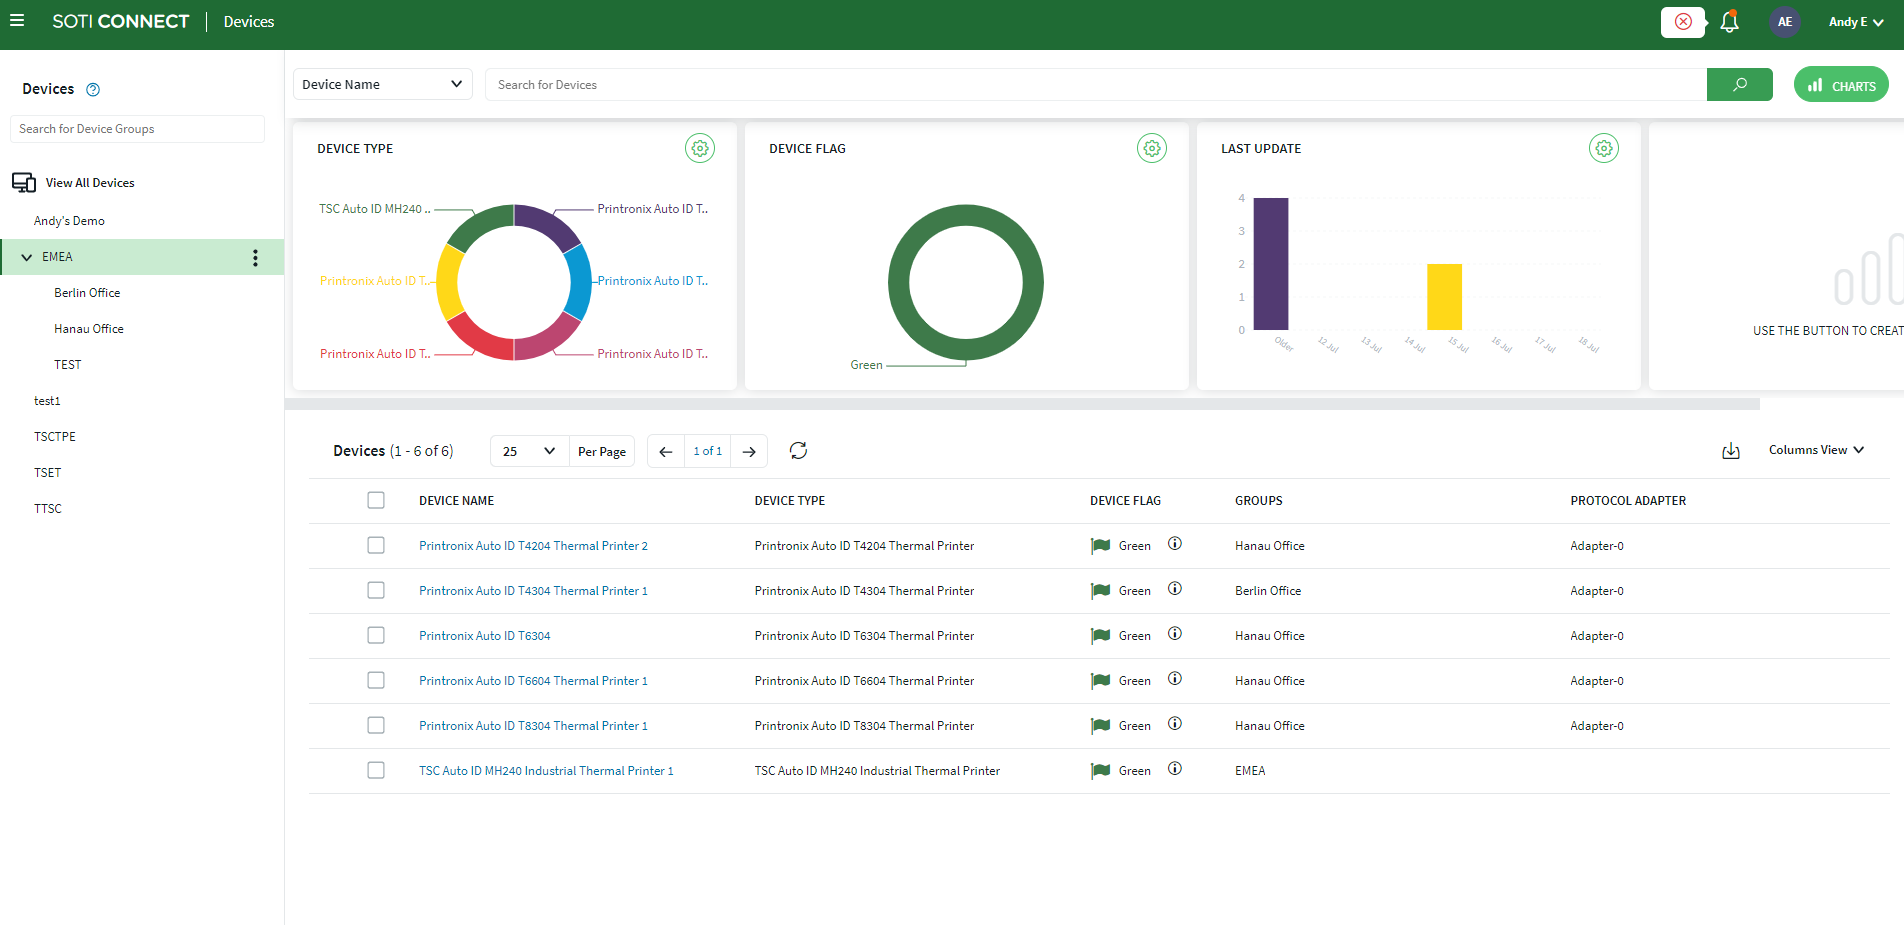Sort by DEVICE TYPE column header

[x=790, y=501]
